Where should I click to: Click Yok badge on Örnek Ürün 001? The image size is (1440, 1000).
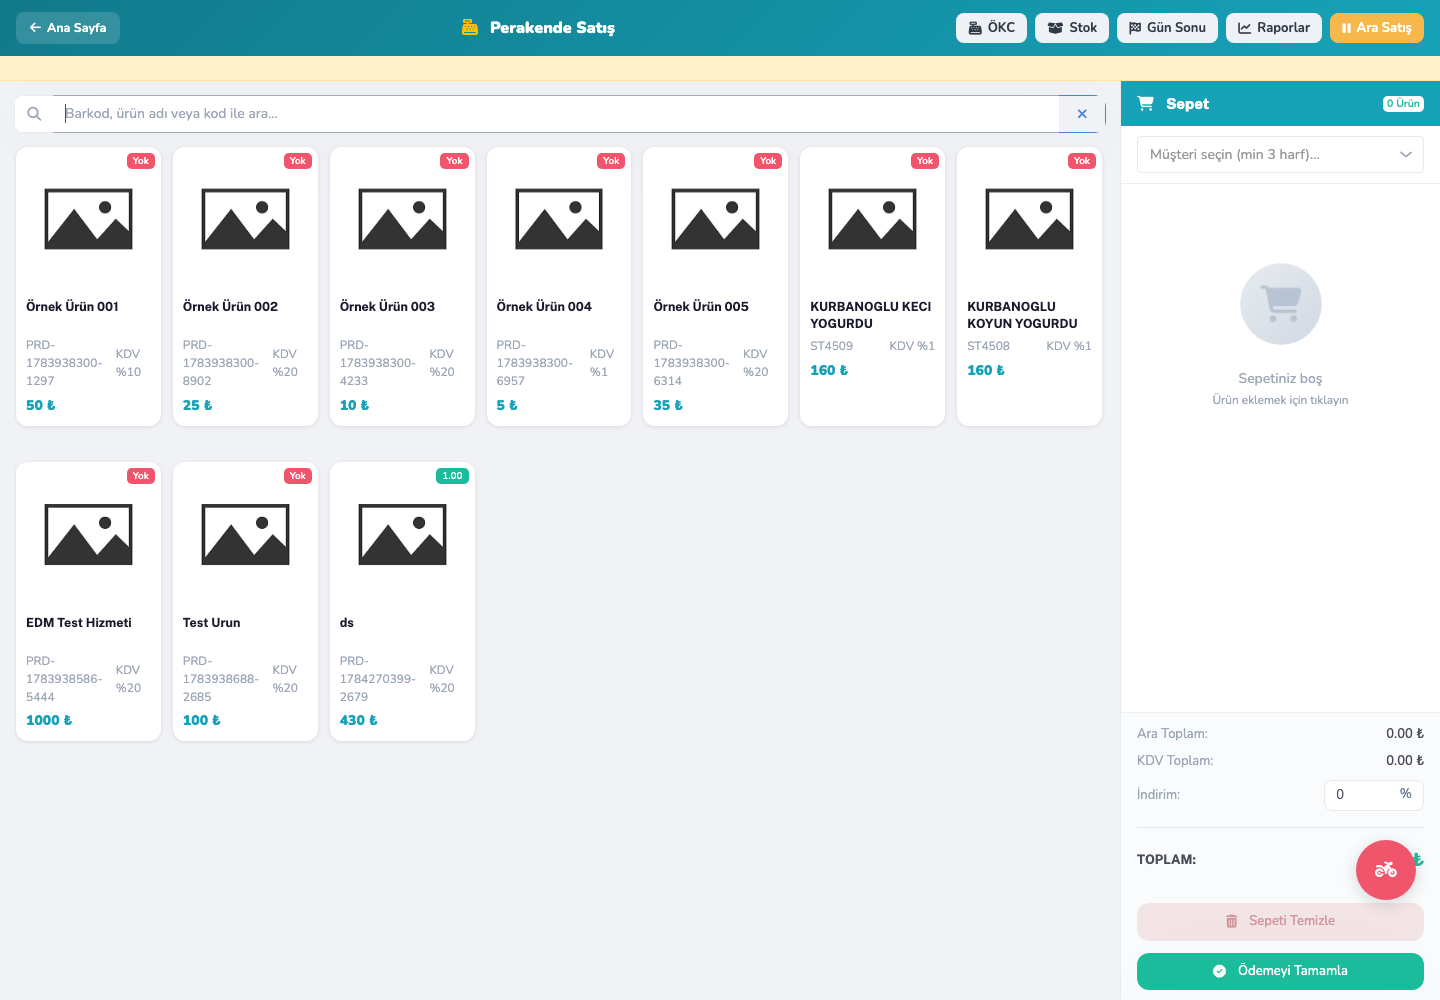click(141, 161)
